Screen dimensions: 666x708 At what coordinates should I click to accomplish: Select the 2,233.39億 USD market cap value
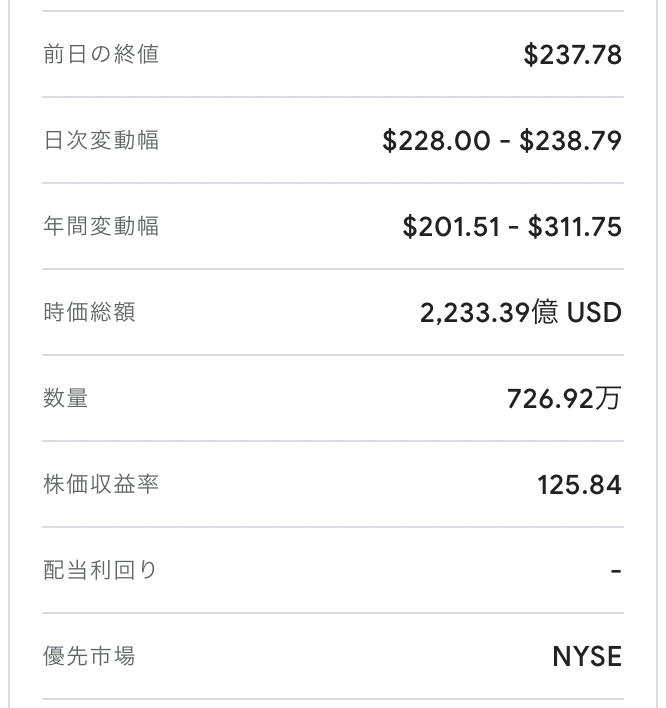(x=521, y=312)
